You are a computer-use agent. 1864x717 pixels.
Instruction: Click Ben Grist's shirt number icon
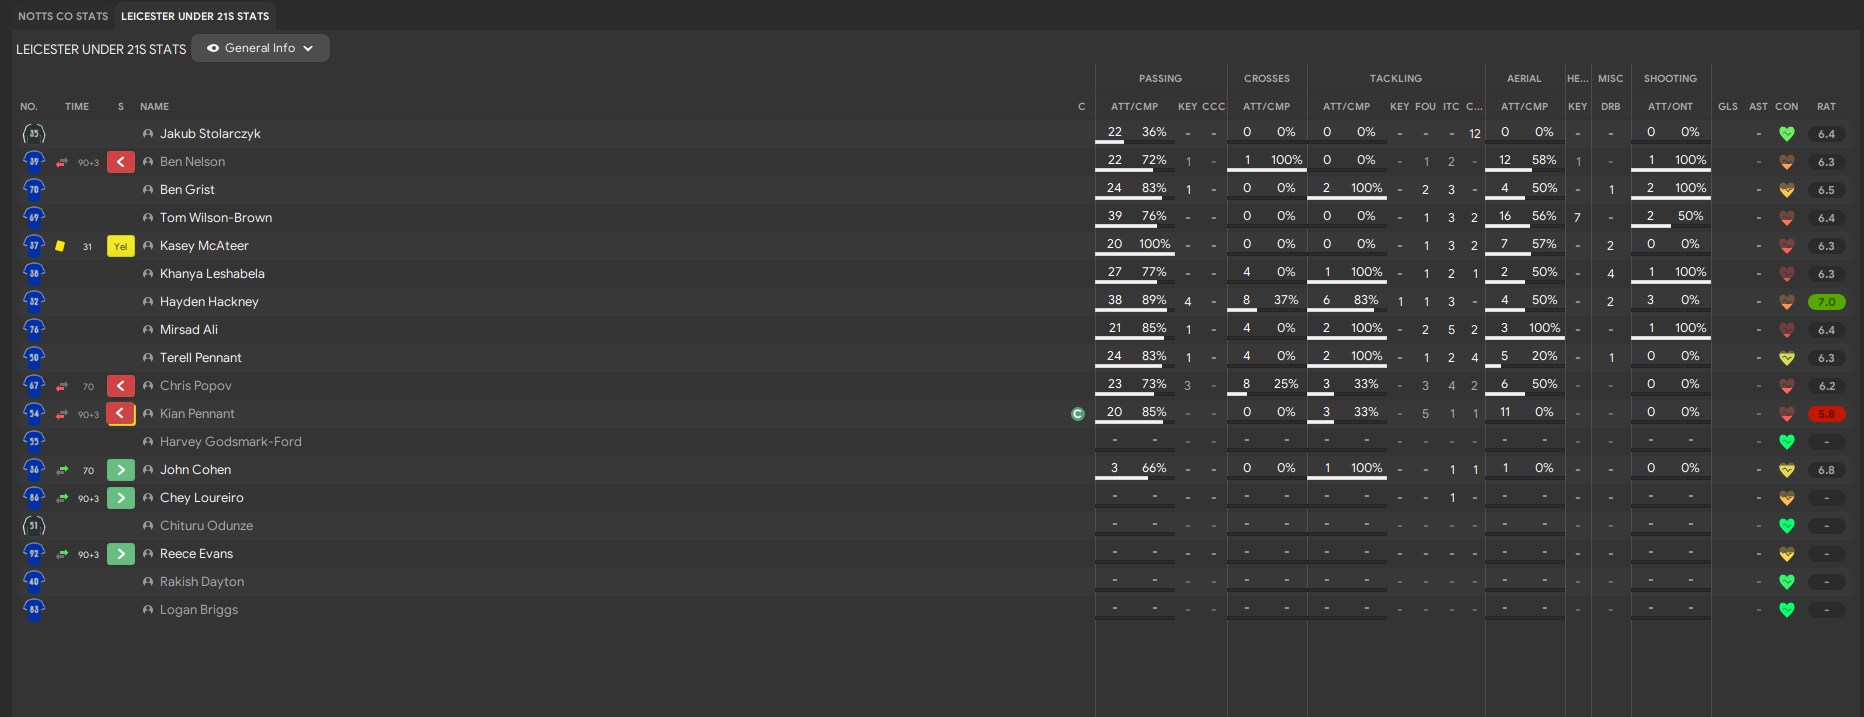(34, 189)
